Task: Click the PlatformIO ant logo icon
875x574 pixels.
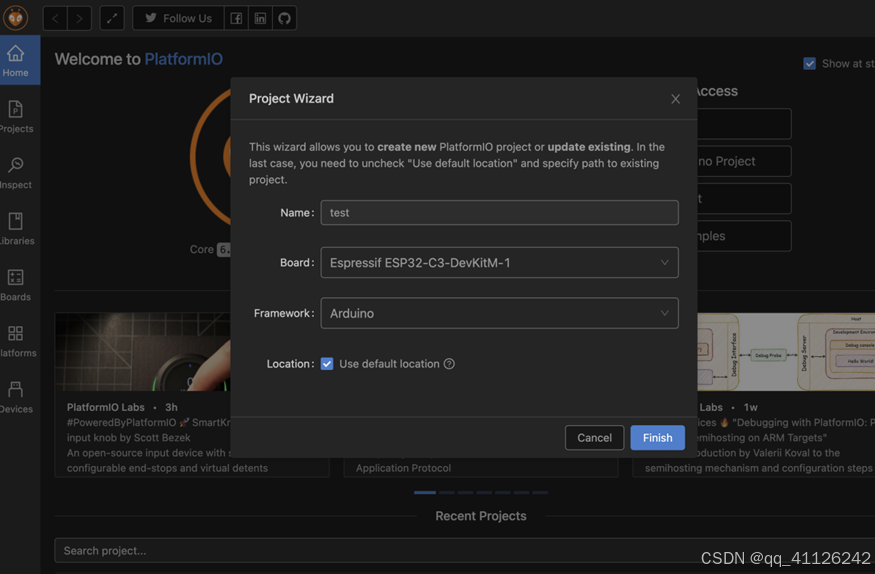Action: coord(16,17)
